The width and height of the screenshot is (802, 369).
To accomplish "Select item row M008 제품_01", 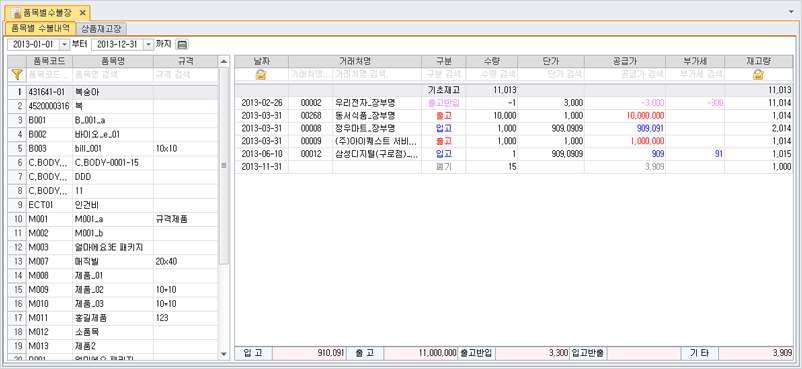I will point(113,275).
